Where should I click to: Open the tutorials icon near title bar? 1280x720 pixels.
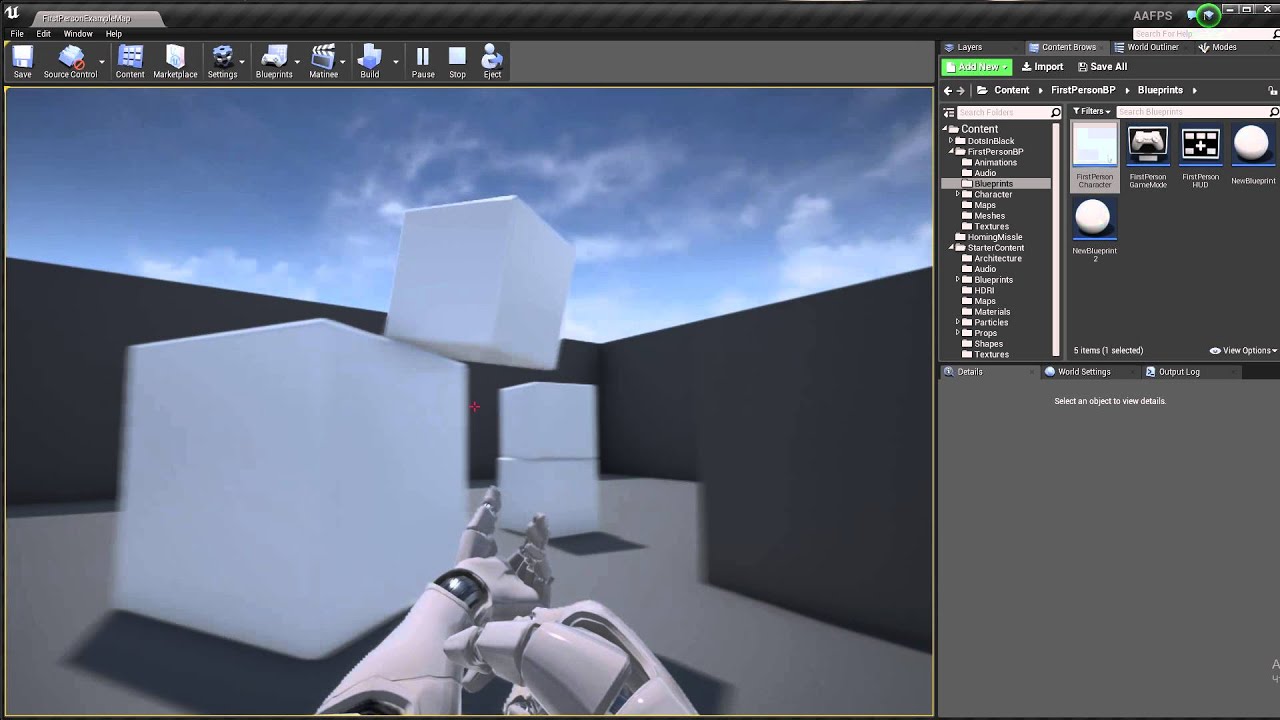click(1209, 15)
